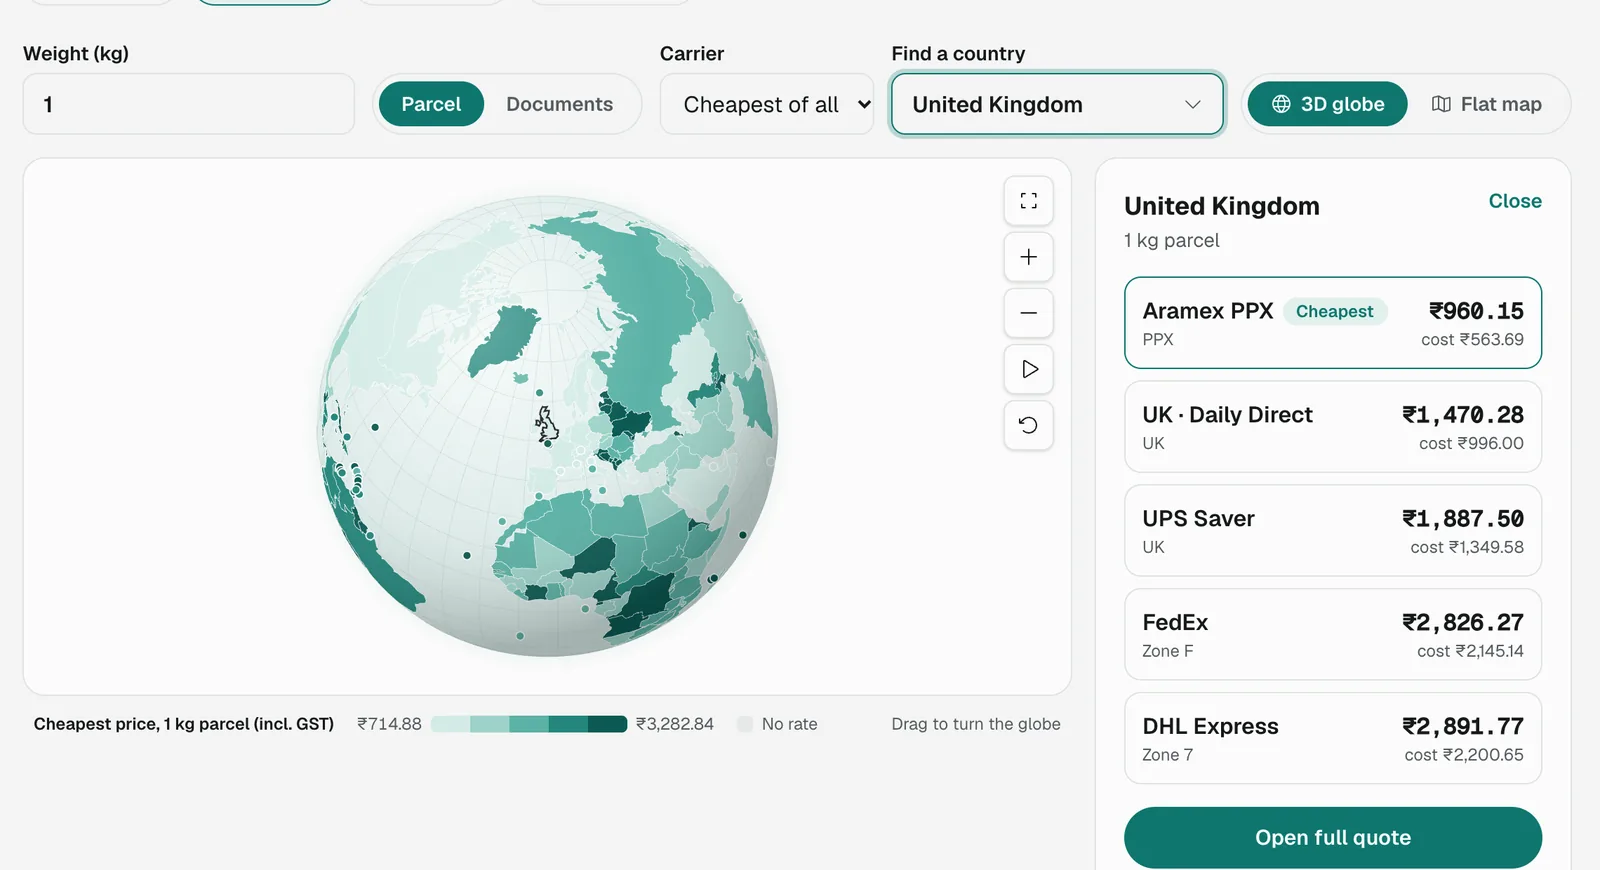1600x870 pixels.
Task: Click the Weight (kg) input field
Action: [189, 104]
